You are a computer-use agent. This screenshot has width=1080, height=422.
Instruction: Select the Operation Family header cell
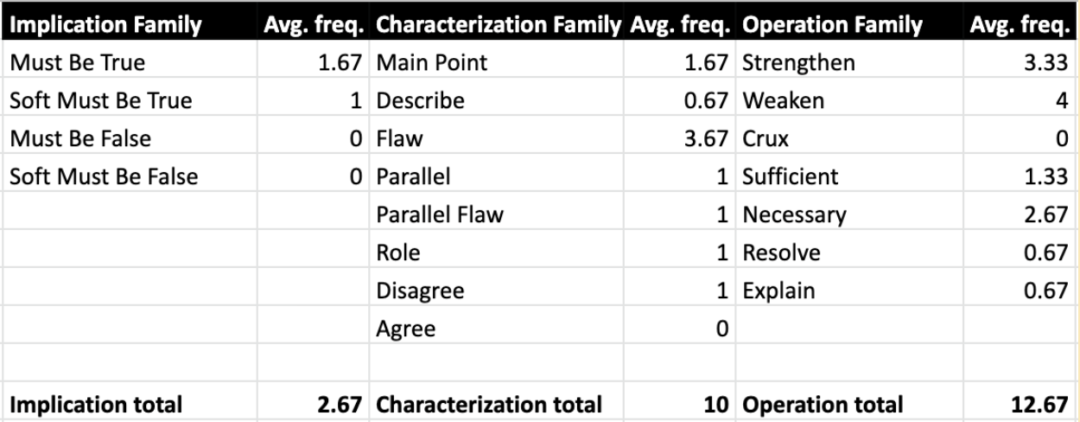(832, 25)
